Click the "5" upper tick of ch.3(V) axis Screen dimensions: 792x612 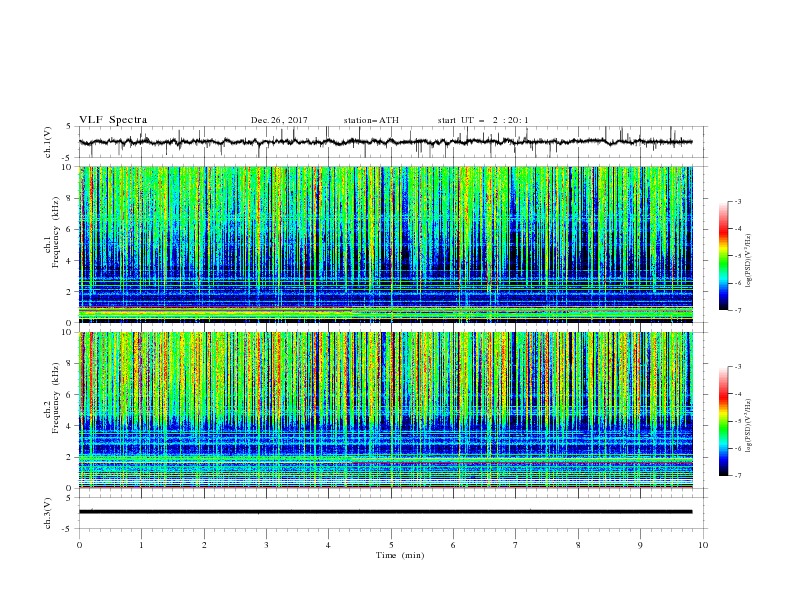[69, 498]
